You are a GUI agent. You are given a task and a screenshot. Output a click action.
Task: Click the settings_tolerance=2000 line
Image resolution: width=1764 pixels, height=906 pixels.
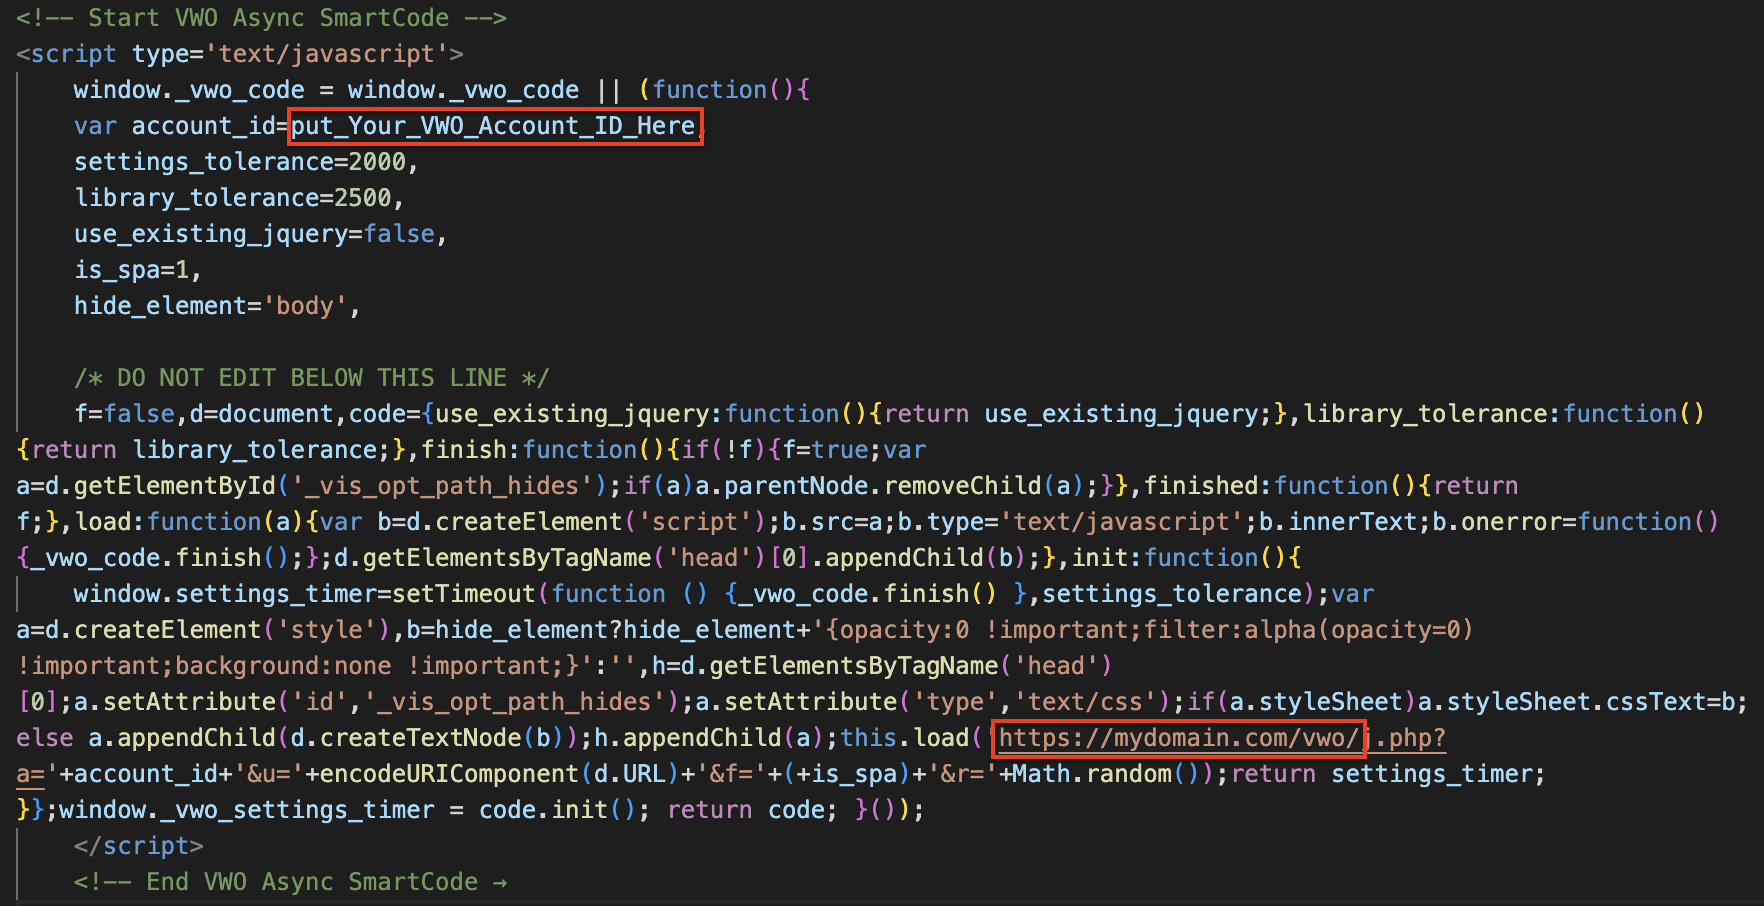tap(246, 162)
